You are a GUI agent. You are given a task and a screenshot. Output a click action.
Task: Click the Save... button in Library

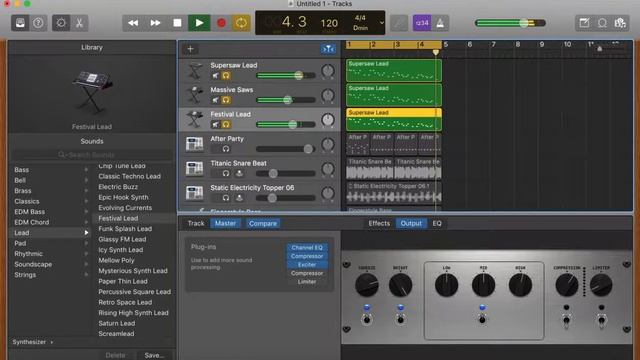coord(154,356)
